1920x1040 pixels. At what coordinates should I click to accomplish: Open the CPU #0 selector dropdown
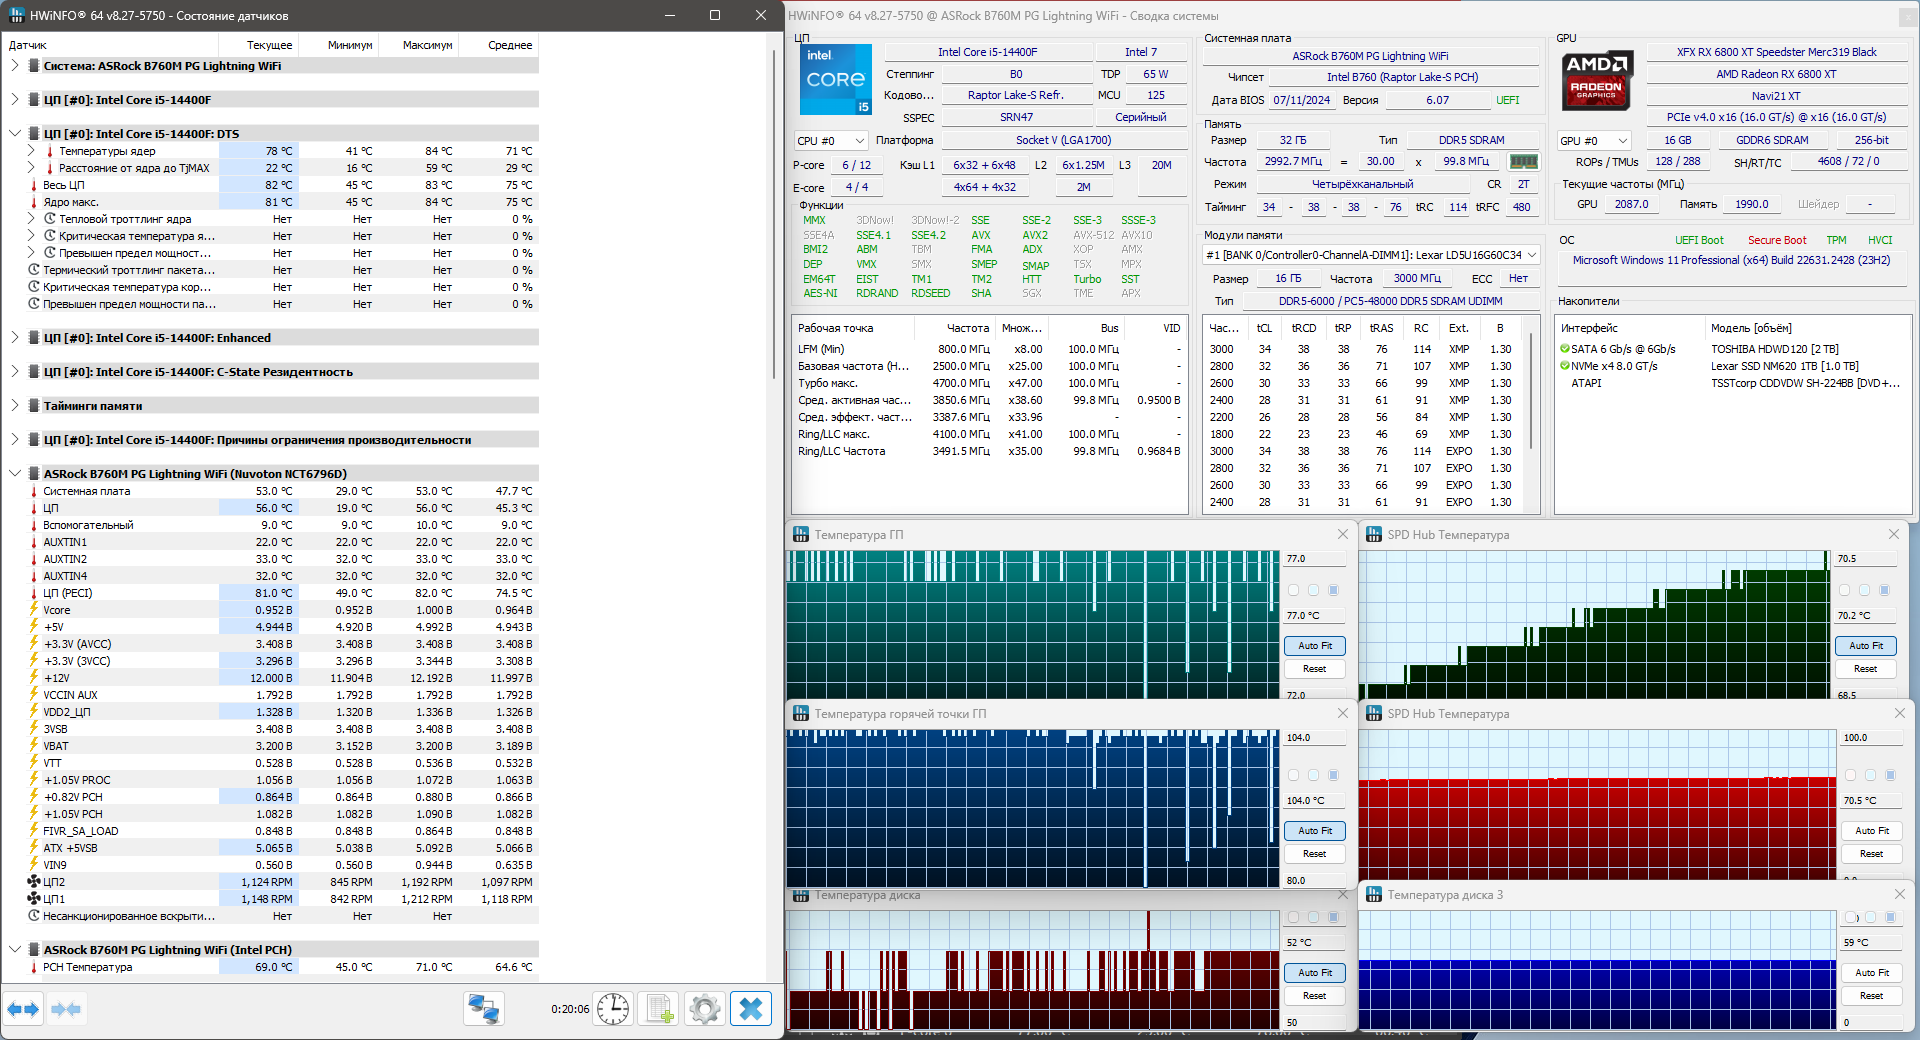831,141
